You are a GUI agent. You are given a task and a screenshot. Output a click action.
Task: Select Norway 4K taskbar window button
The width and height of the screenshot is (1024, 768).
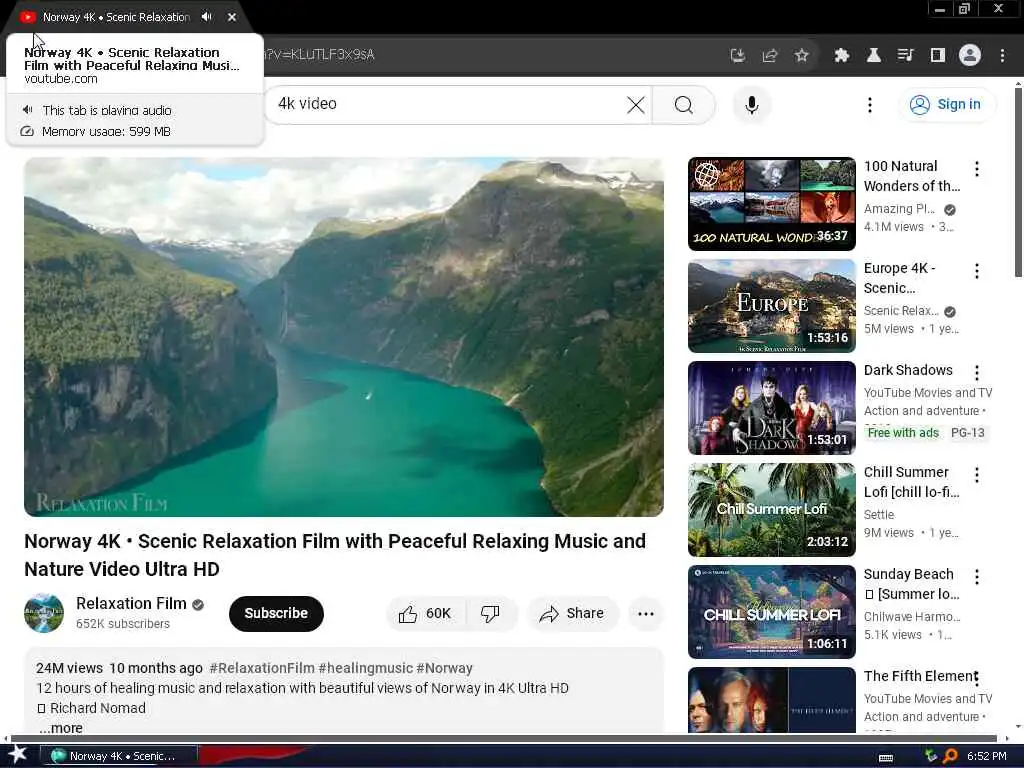[119, 756]
